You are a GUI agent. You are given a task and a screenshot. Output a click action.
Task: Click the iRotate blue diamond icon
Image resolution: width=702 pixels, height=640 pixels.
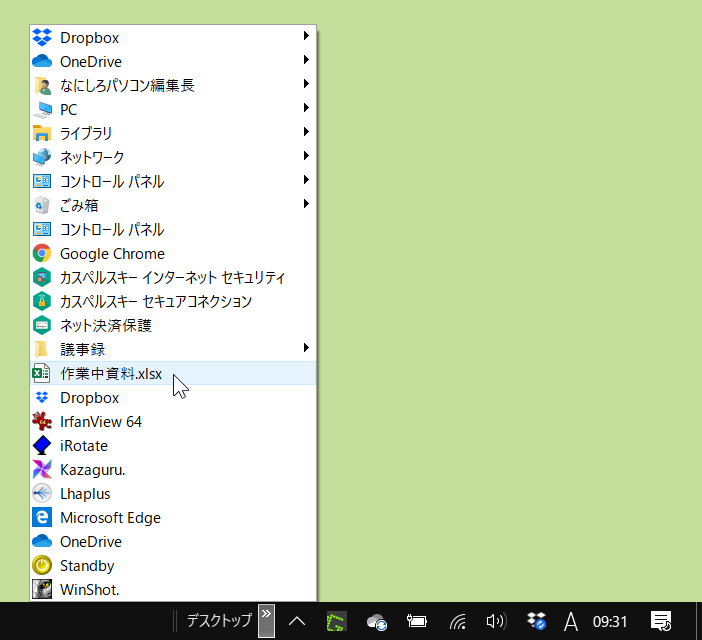coord(42,446)
